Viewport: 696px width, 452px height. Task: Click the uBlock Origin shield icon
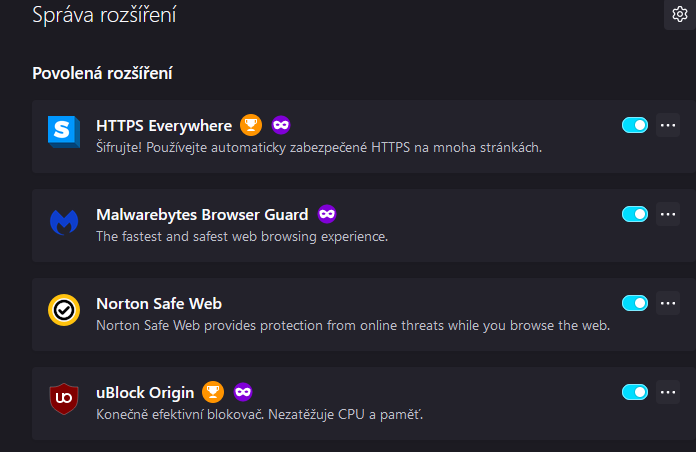point(64,399)
